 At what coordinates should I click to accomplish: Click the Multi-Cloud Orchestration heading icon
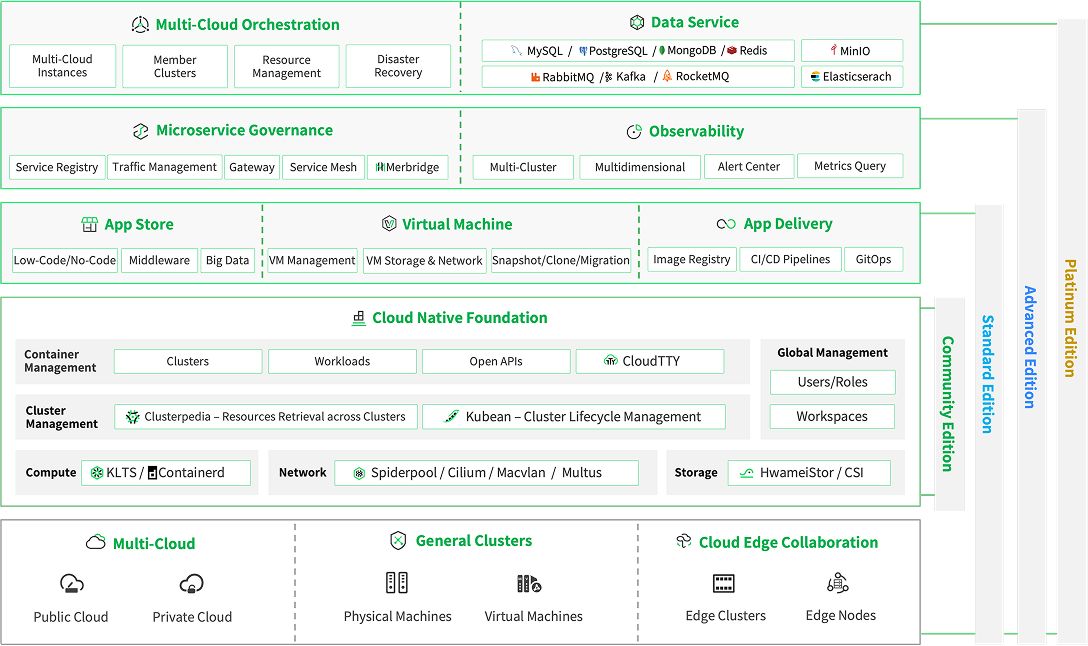pos(140,25)
